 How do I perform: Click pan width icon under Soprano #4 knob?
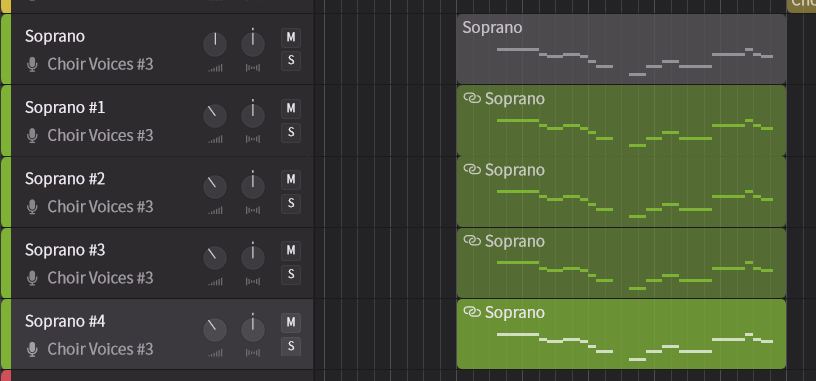(253, 353)
